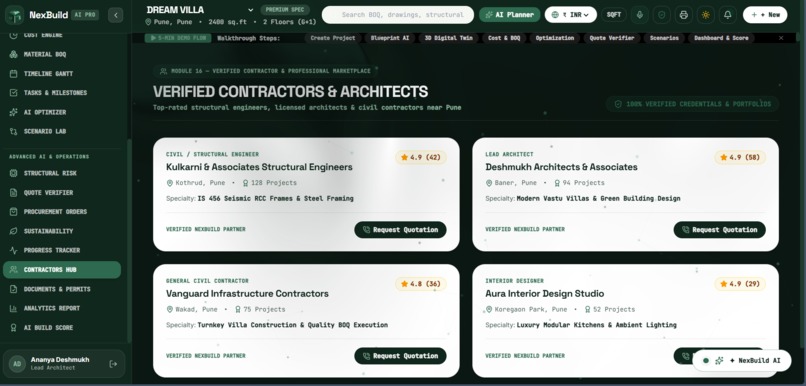Open Vanguard Infrastructure Contractors title
The width and height of the screenshot is (806, 386).
pos(247,293)
